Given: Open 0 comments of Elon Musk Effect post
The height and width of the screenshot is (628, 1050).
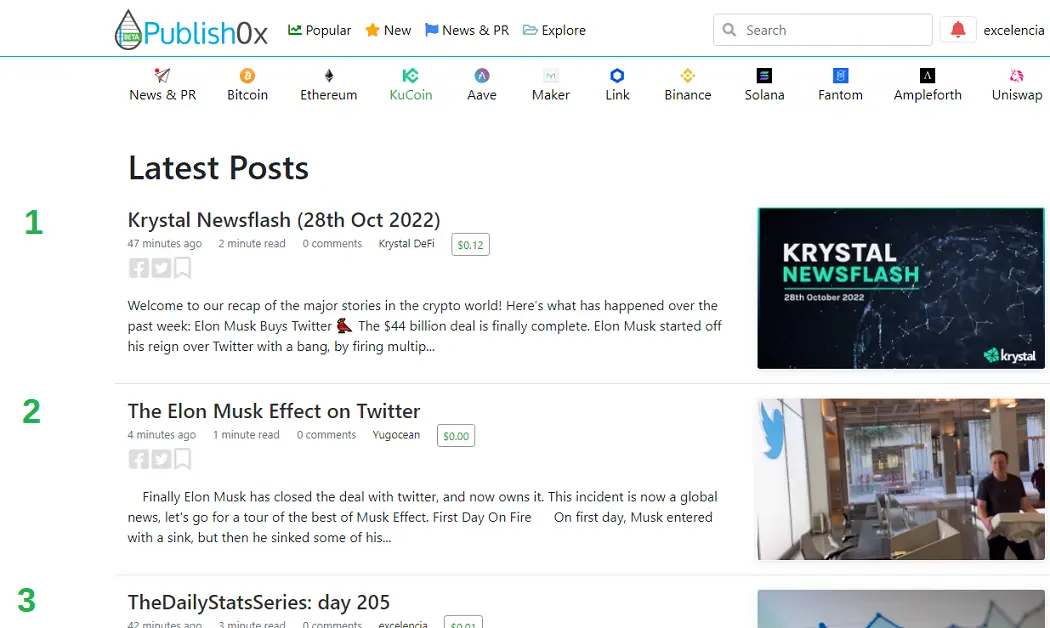Looking at the screenshot, I should [x=327, y=435].
